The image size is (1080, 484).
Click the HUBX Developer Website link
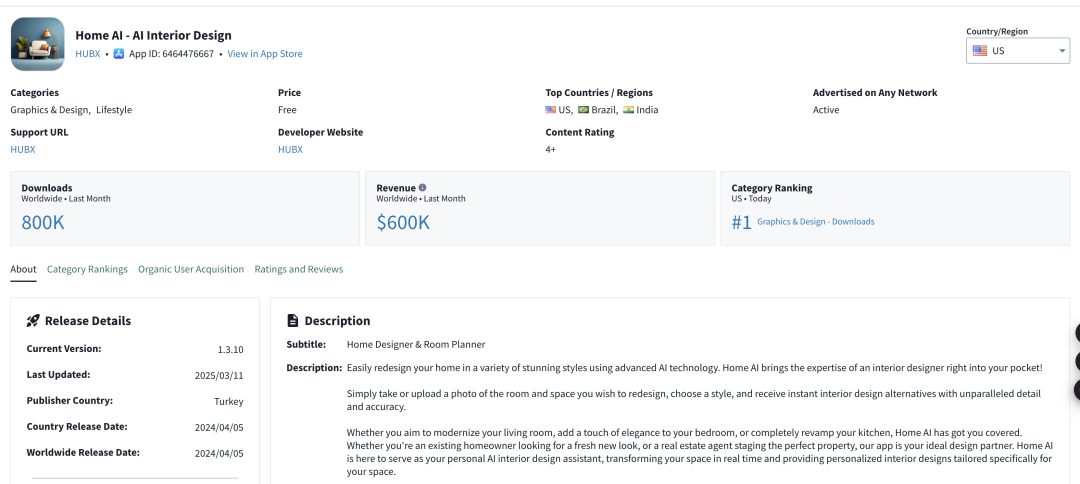point(290,149)
